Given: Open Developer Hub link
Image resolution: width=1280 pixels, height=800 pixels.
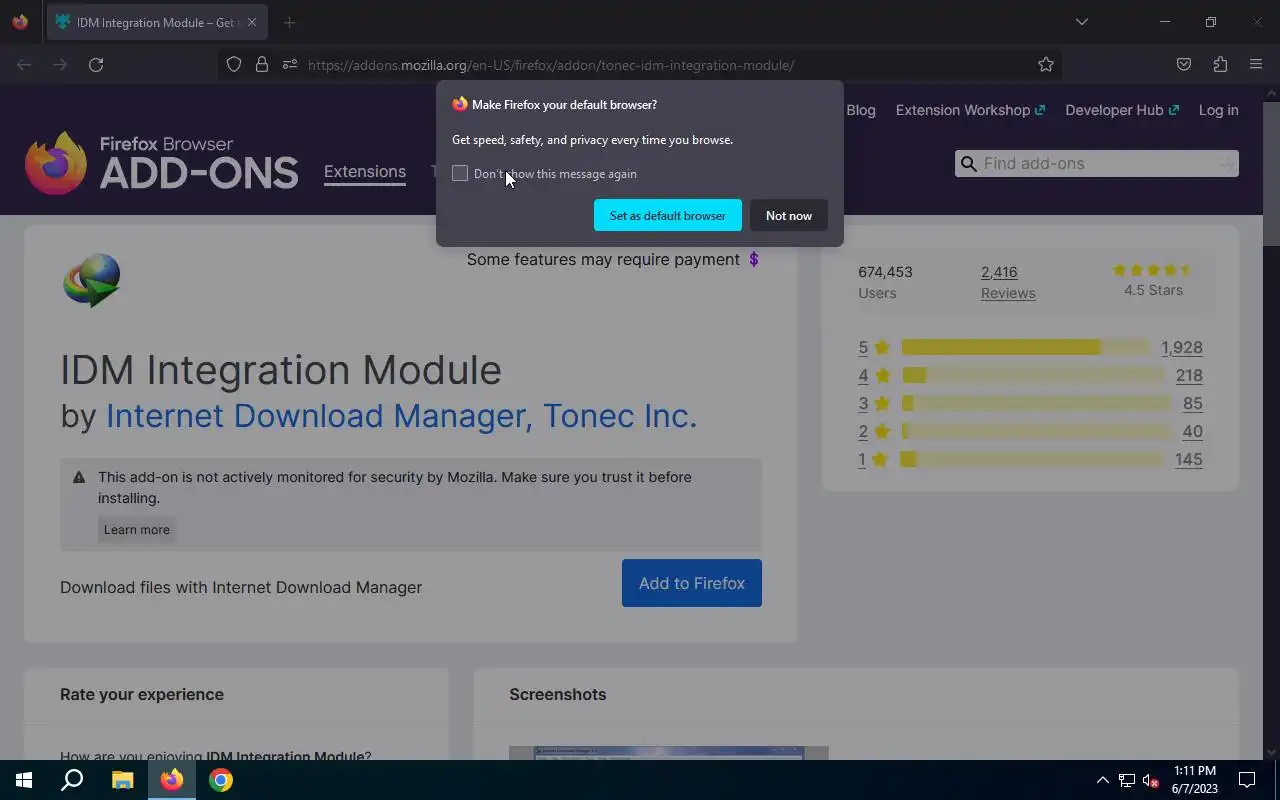Looking at the screenshot, I should point(1122,110).
